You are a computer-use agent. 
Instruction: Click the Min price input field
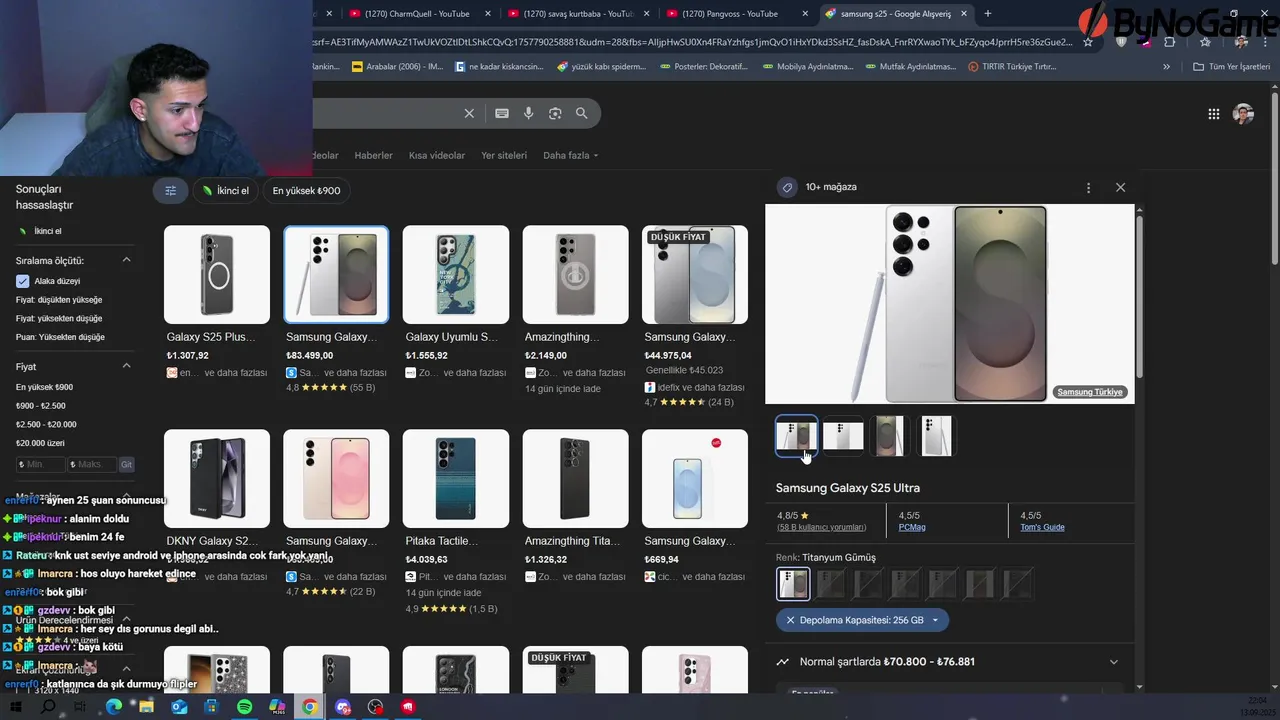click(40, 465)
